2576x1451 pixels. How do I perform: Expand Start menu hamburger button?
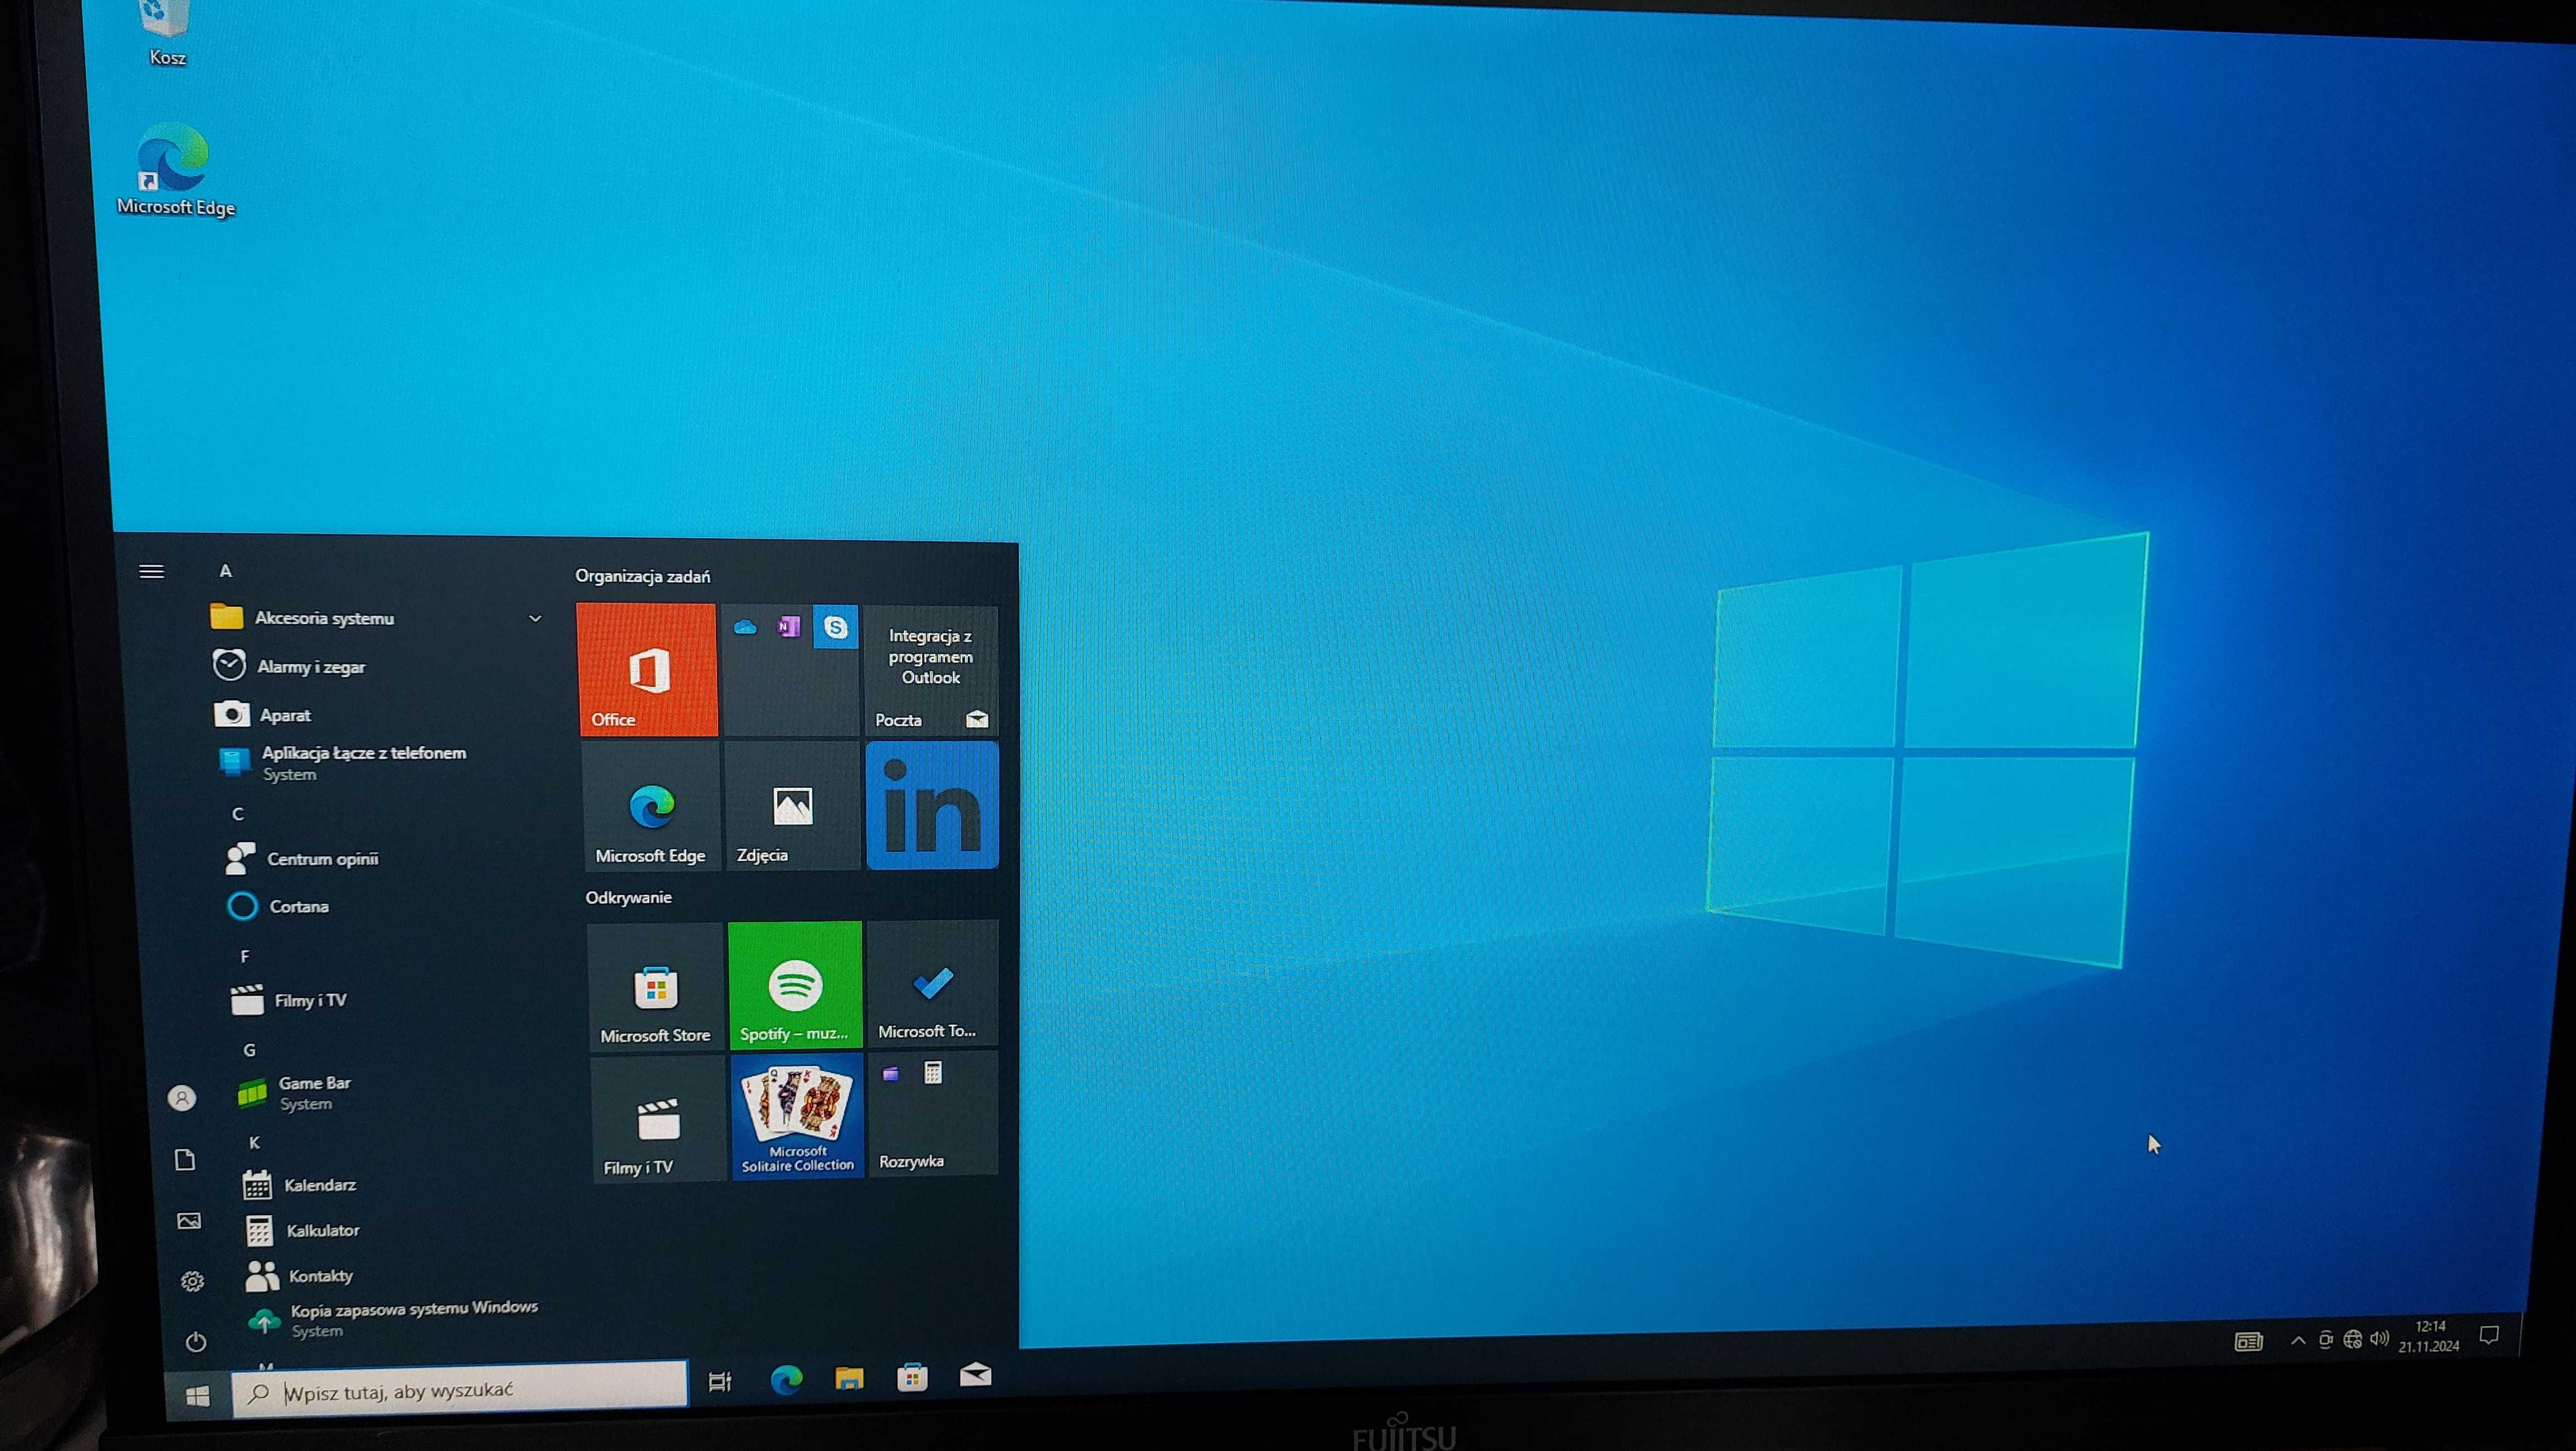tap(151, 571)
